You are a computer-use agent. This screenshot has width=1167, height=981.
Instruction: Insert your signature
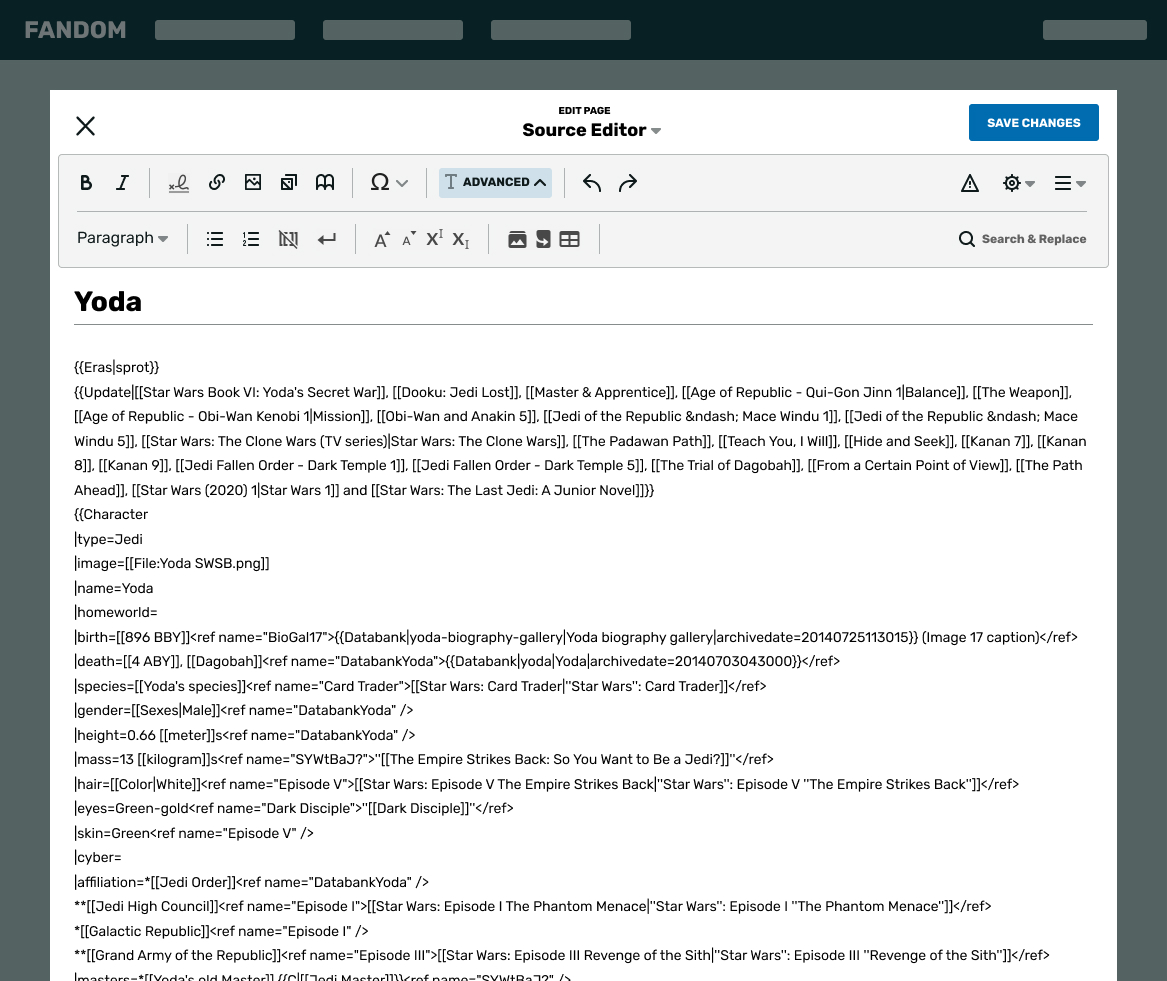tap(179, 182)
